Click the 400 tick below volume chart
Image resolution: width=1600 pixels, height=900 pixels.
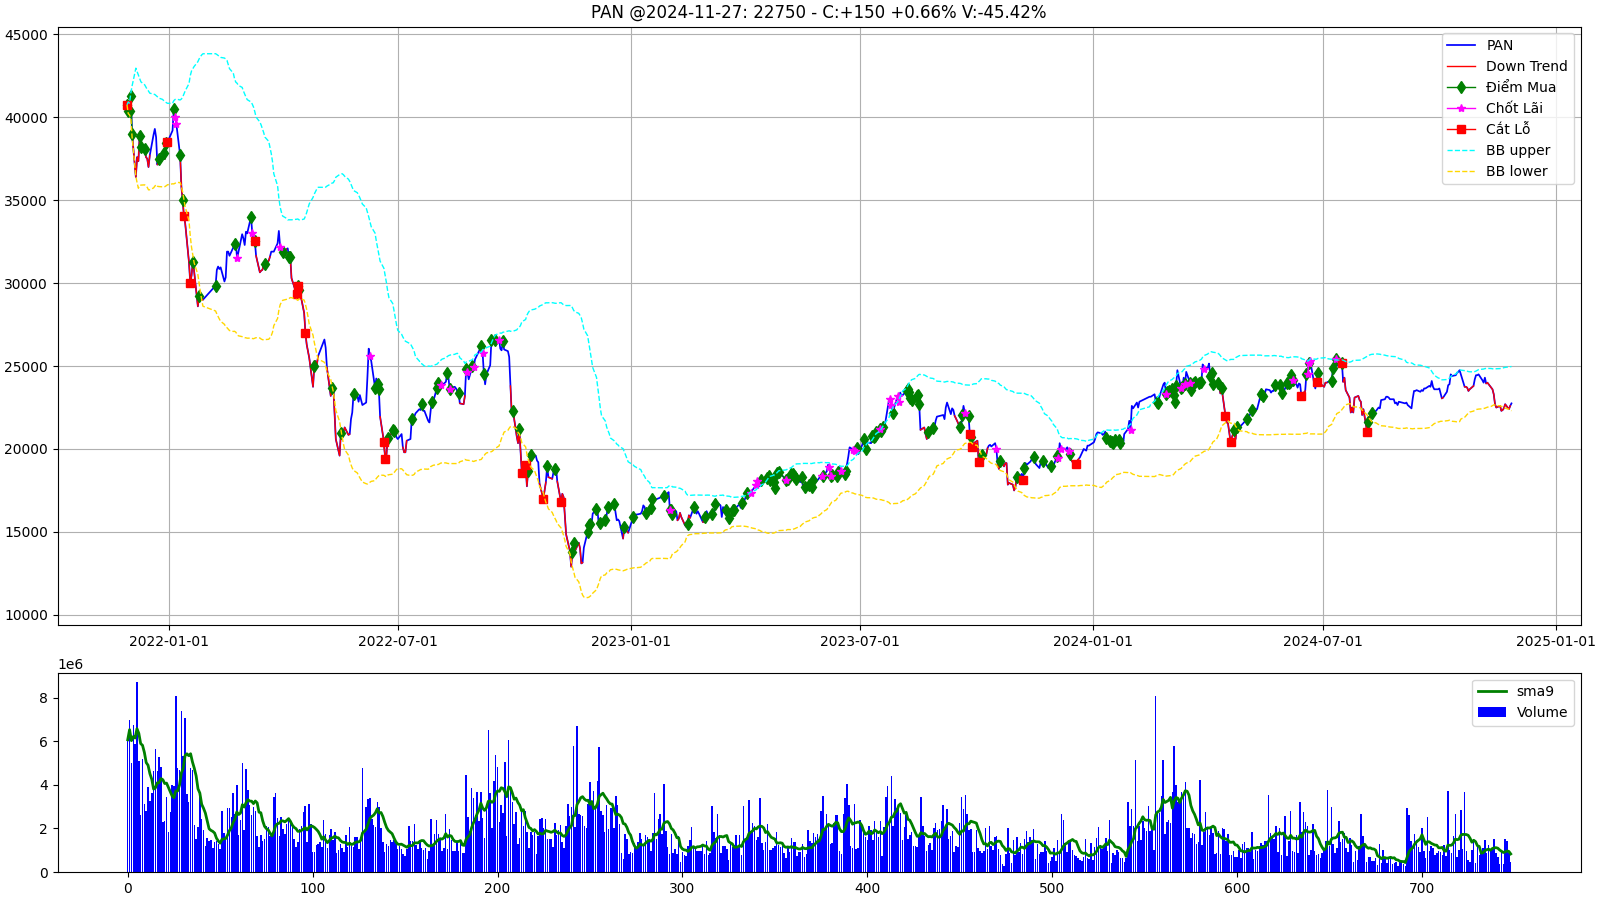[x=867, y=888]
